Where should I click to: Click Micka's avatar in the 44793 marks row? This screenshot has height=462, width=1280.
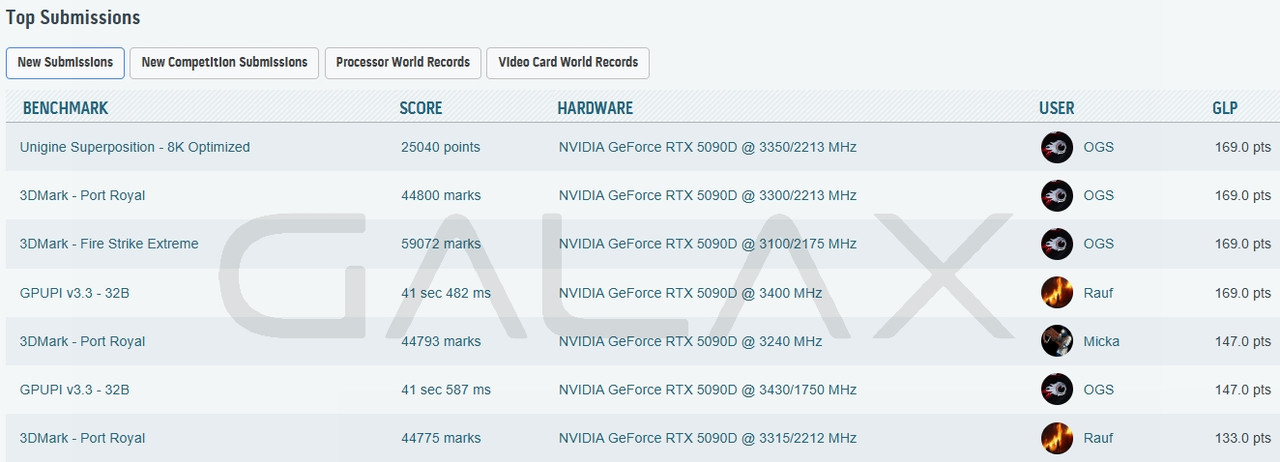(1057, 341)
